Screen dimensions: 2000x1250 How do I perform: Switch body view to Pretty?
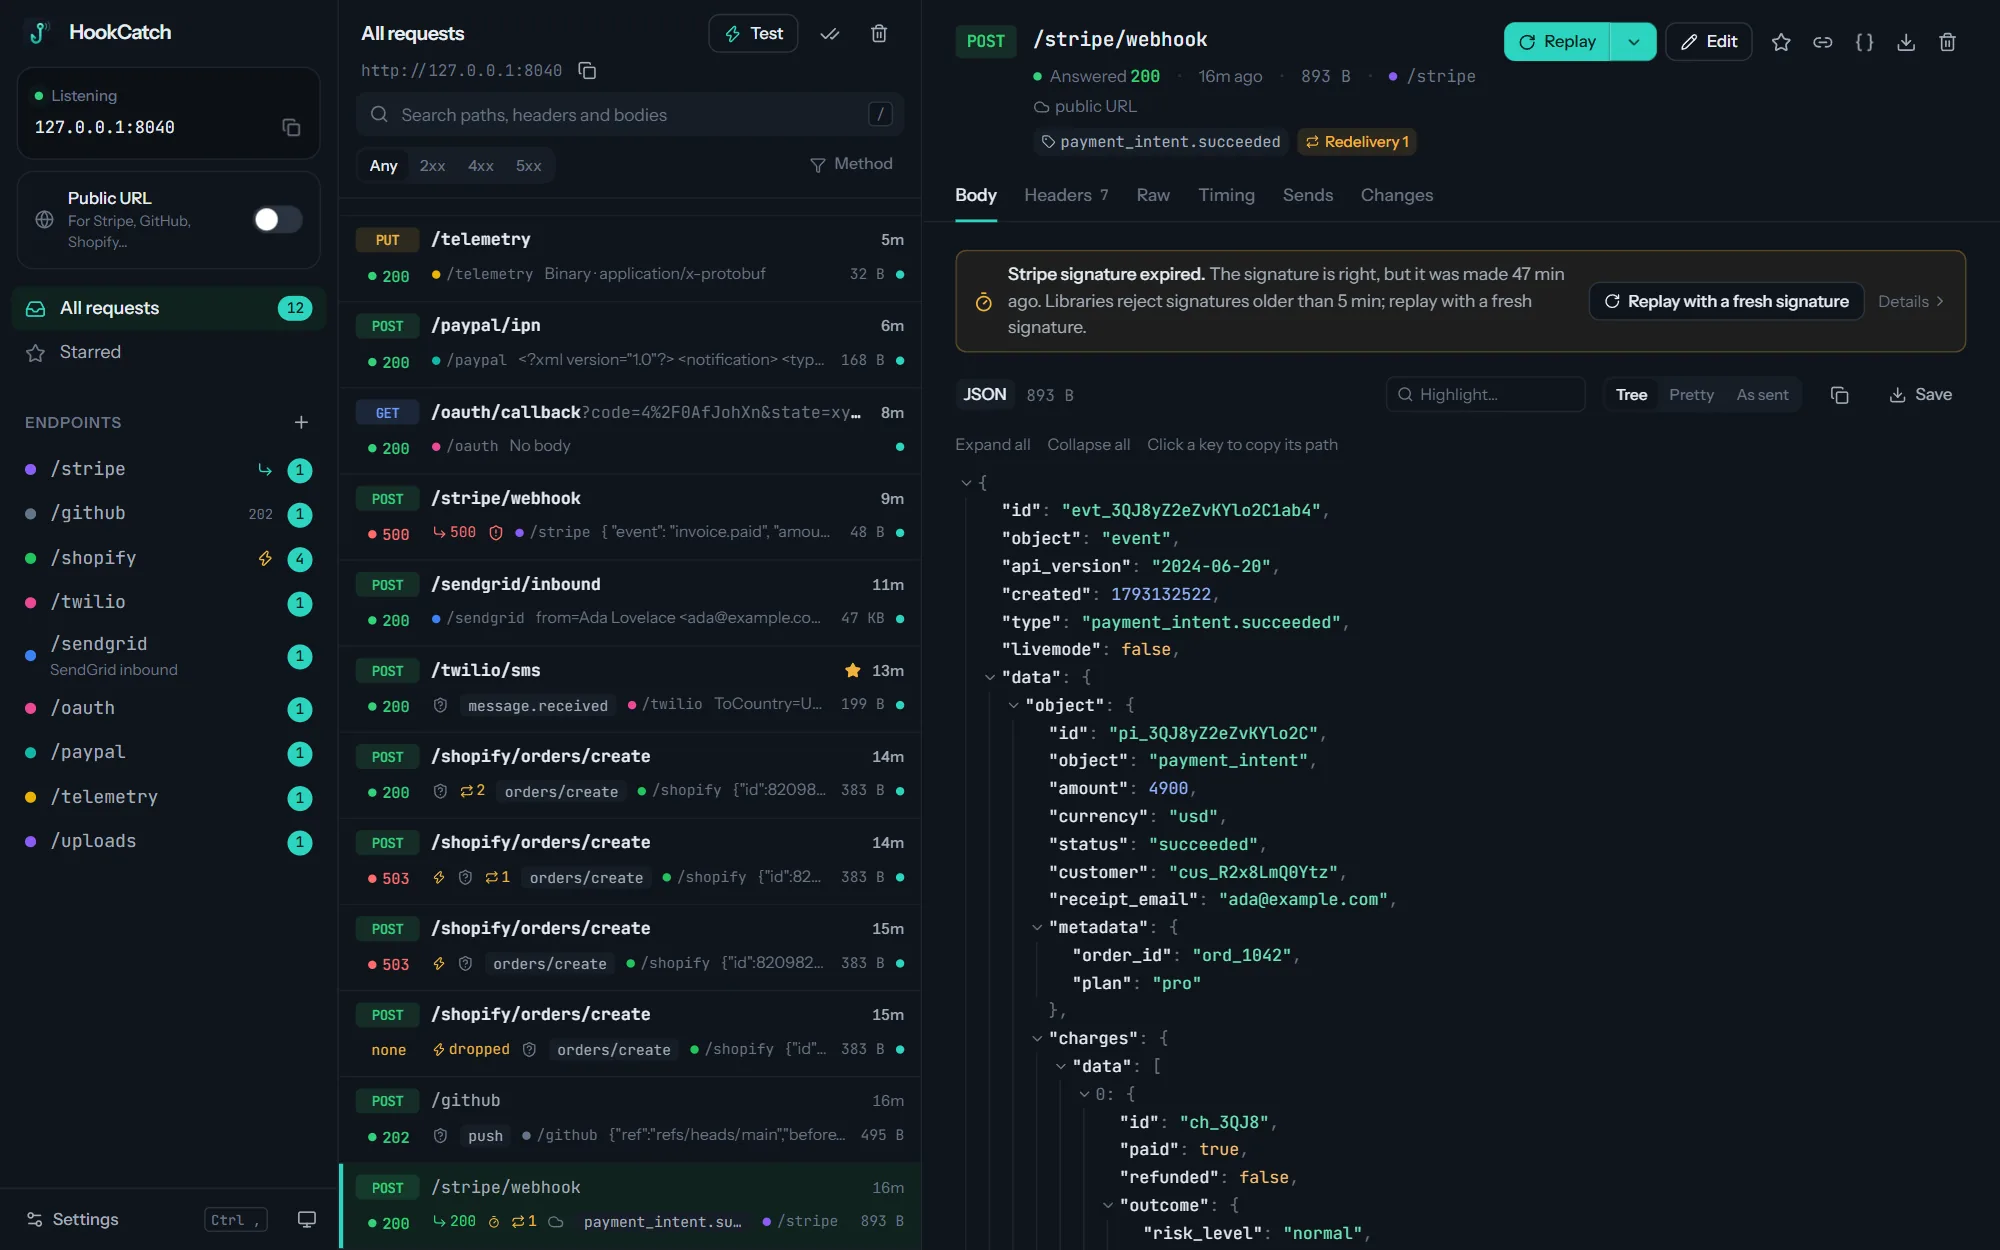click(x=1691, y=395)
